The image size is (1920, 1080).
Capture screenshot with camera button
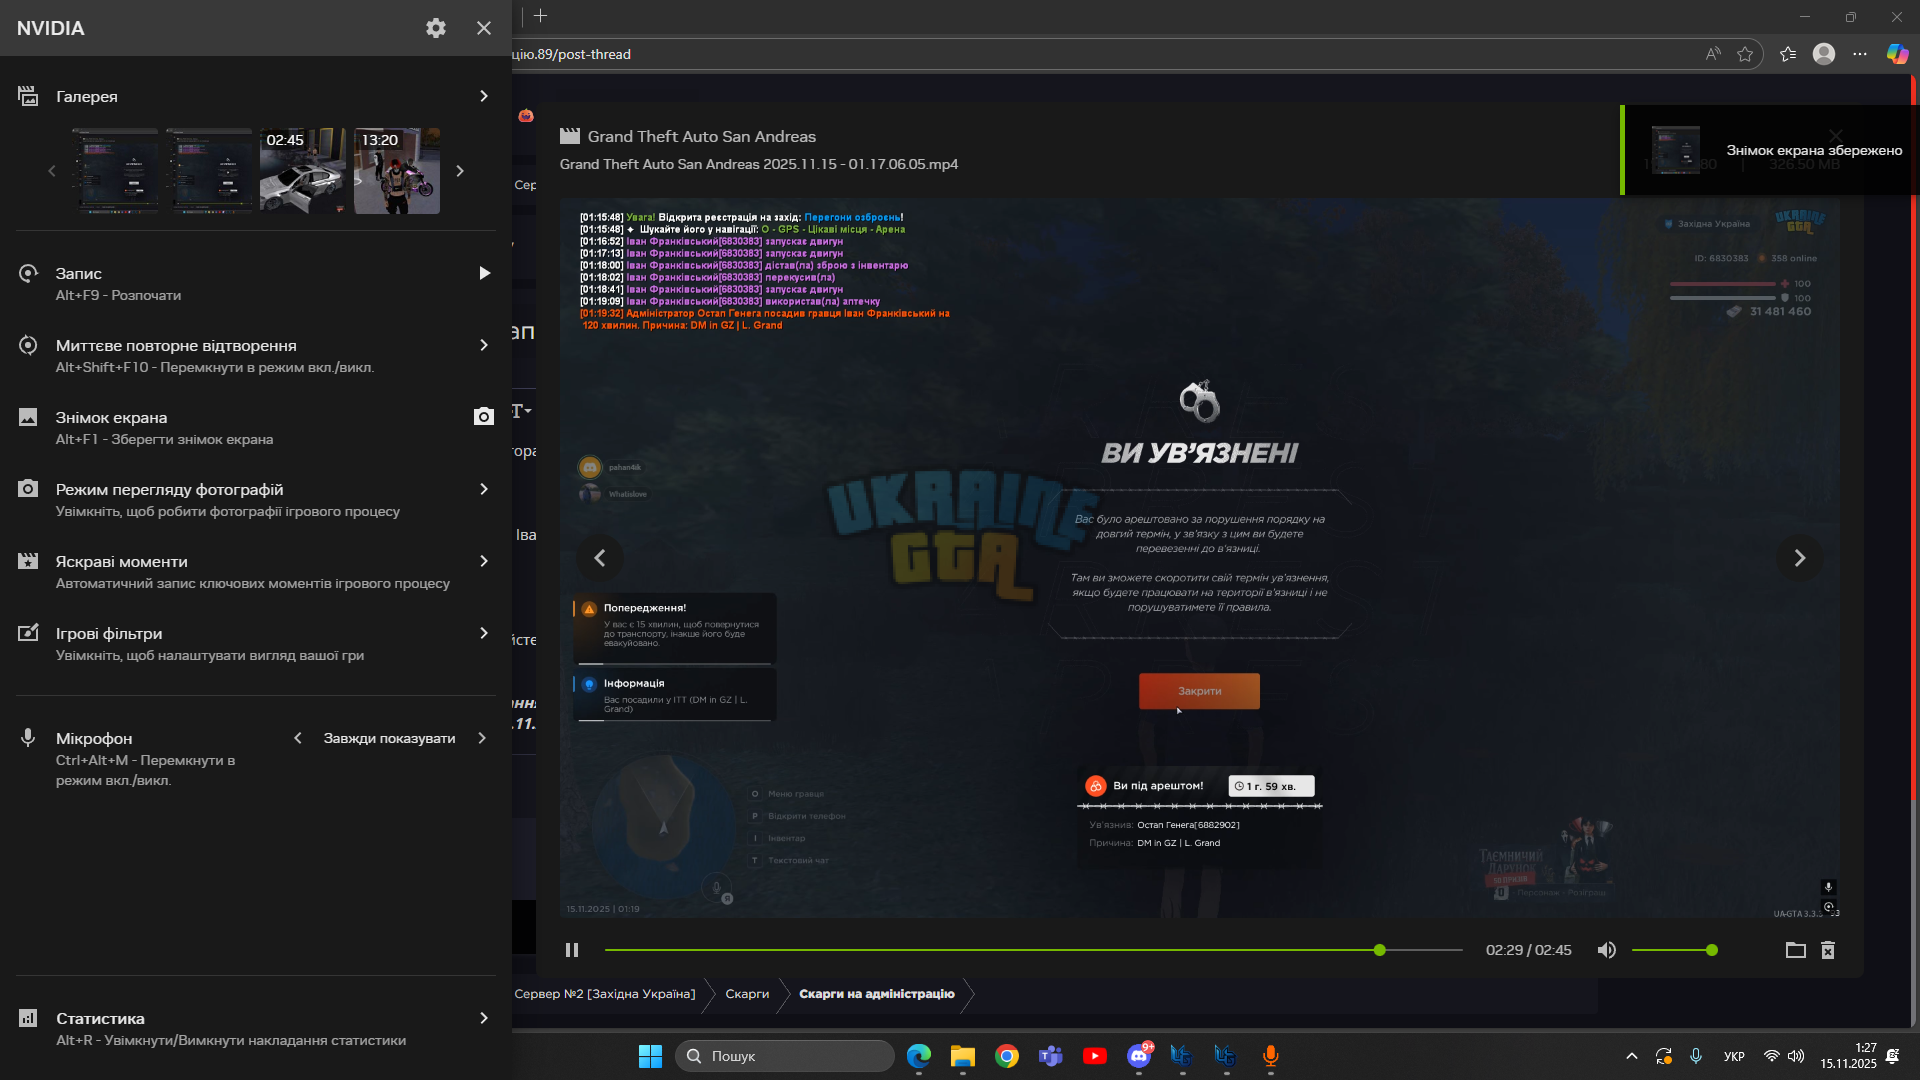[484, 417]
